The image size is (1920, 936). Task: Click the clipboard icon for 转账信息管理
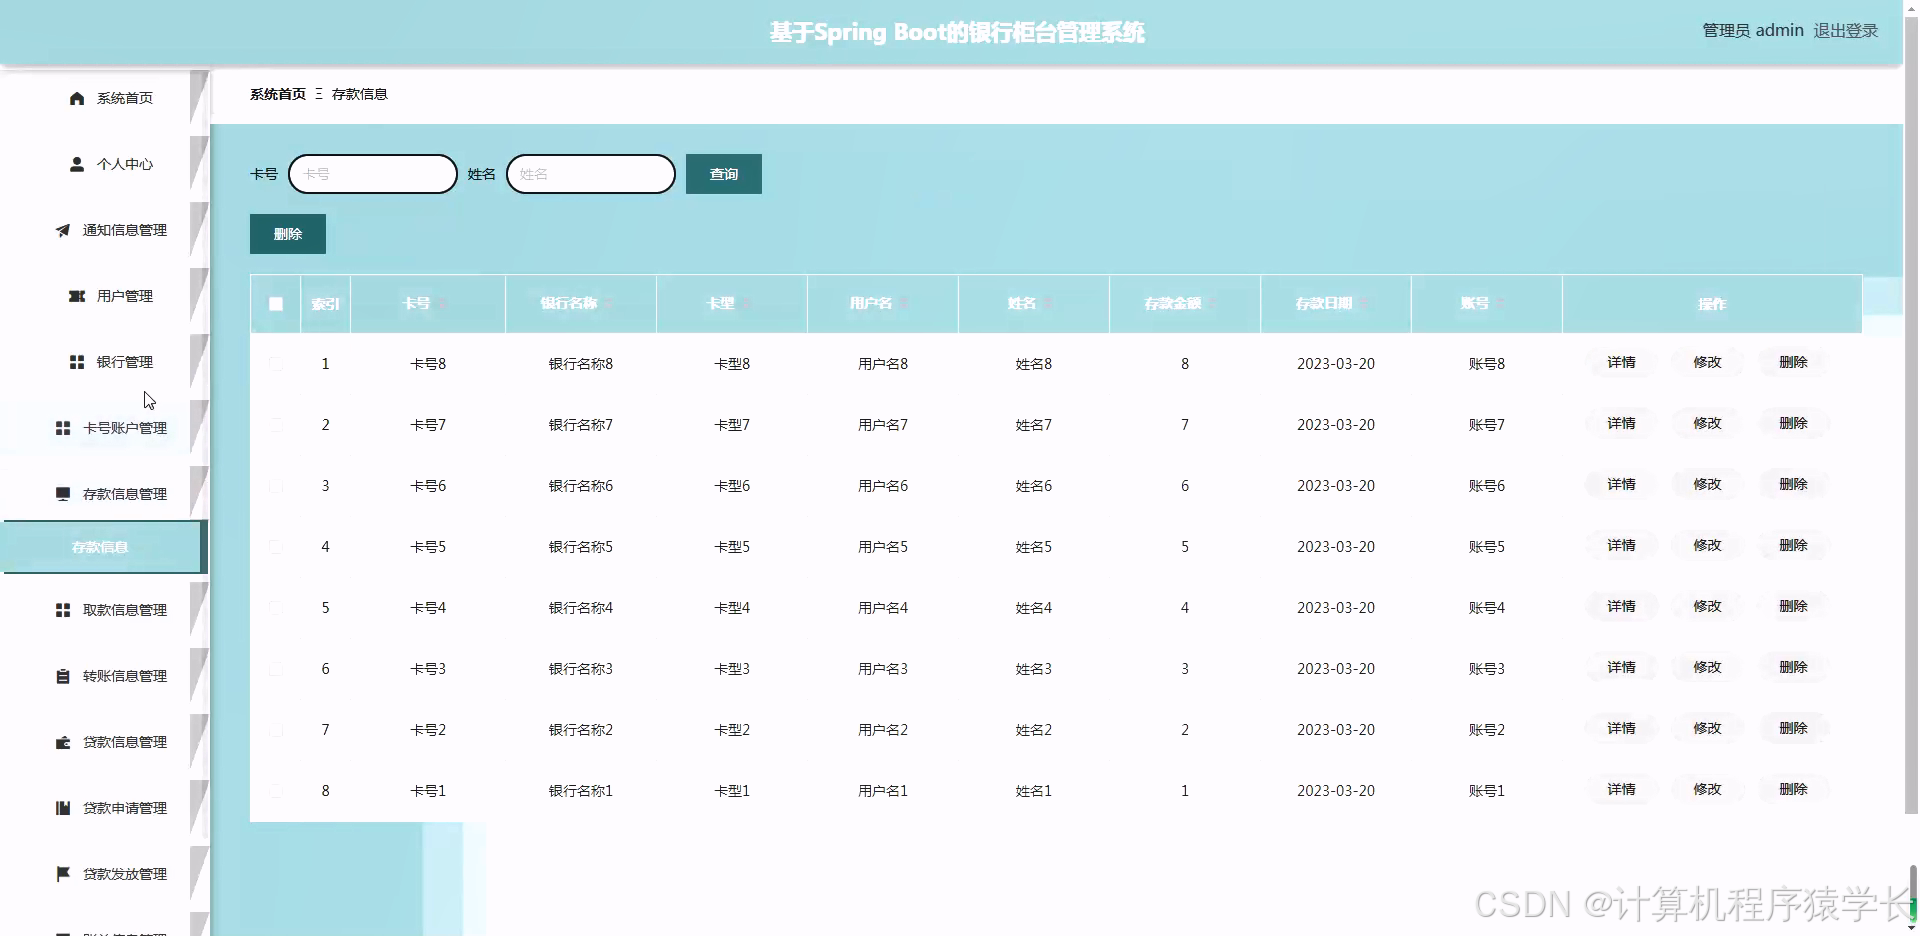pyautogui.click(x=63, y=676)
